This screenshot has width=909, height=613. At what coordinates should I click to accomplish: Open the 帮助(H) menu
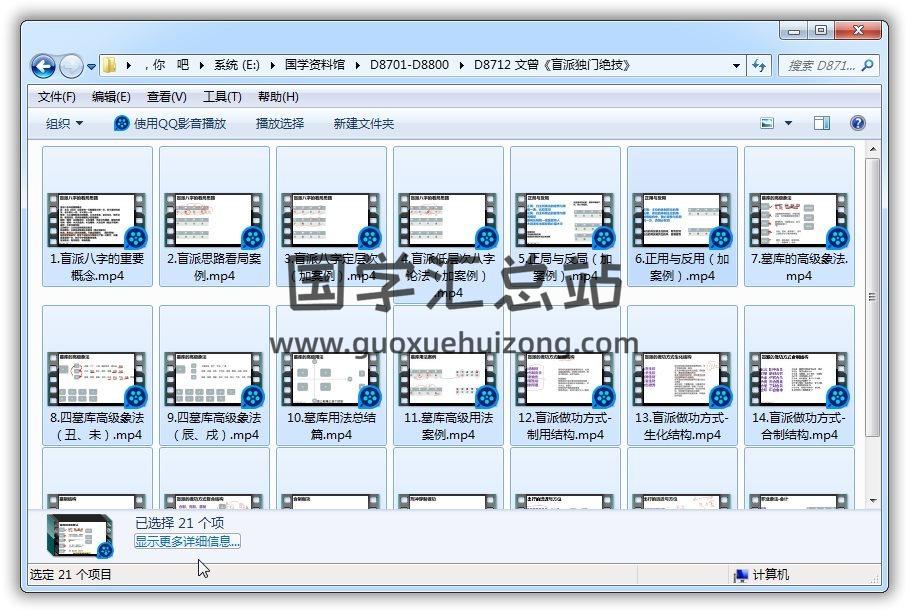pos(278,97)
